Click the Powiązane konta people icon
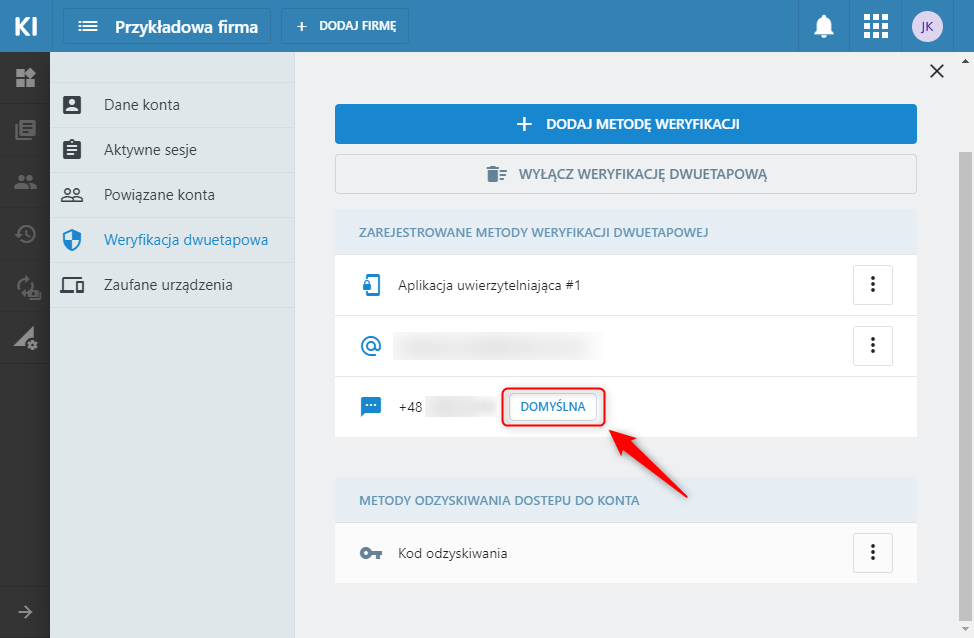This screenshot has height=638, width=974. [72, 195]
